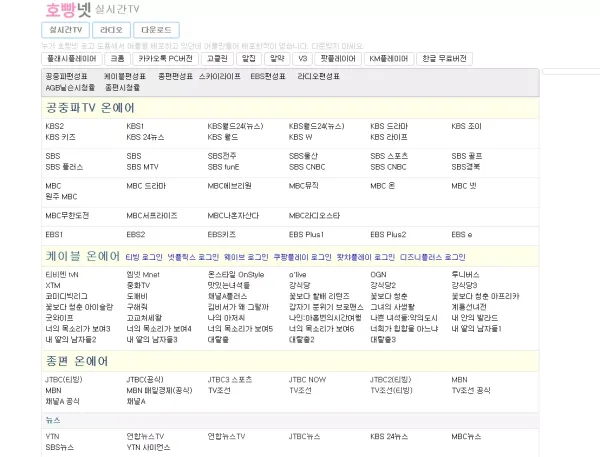The width and height of the screenshot is (600, 457).
Task: Play MBC라디오스타 stream
Action: 314,215
